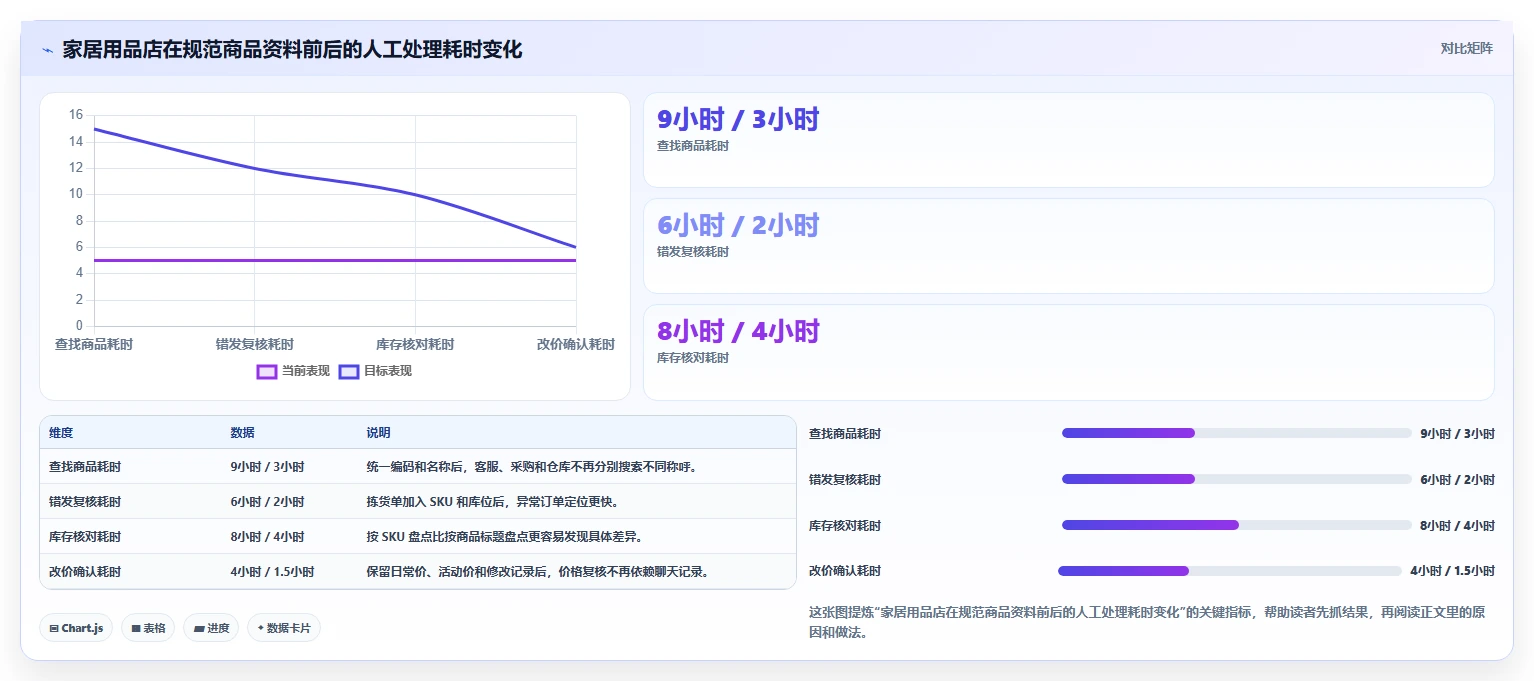Click the Chart.js chip icon
This screenshot has width=1534, height=681.
tap(54, 628)
